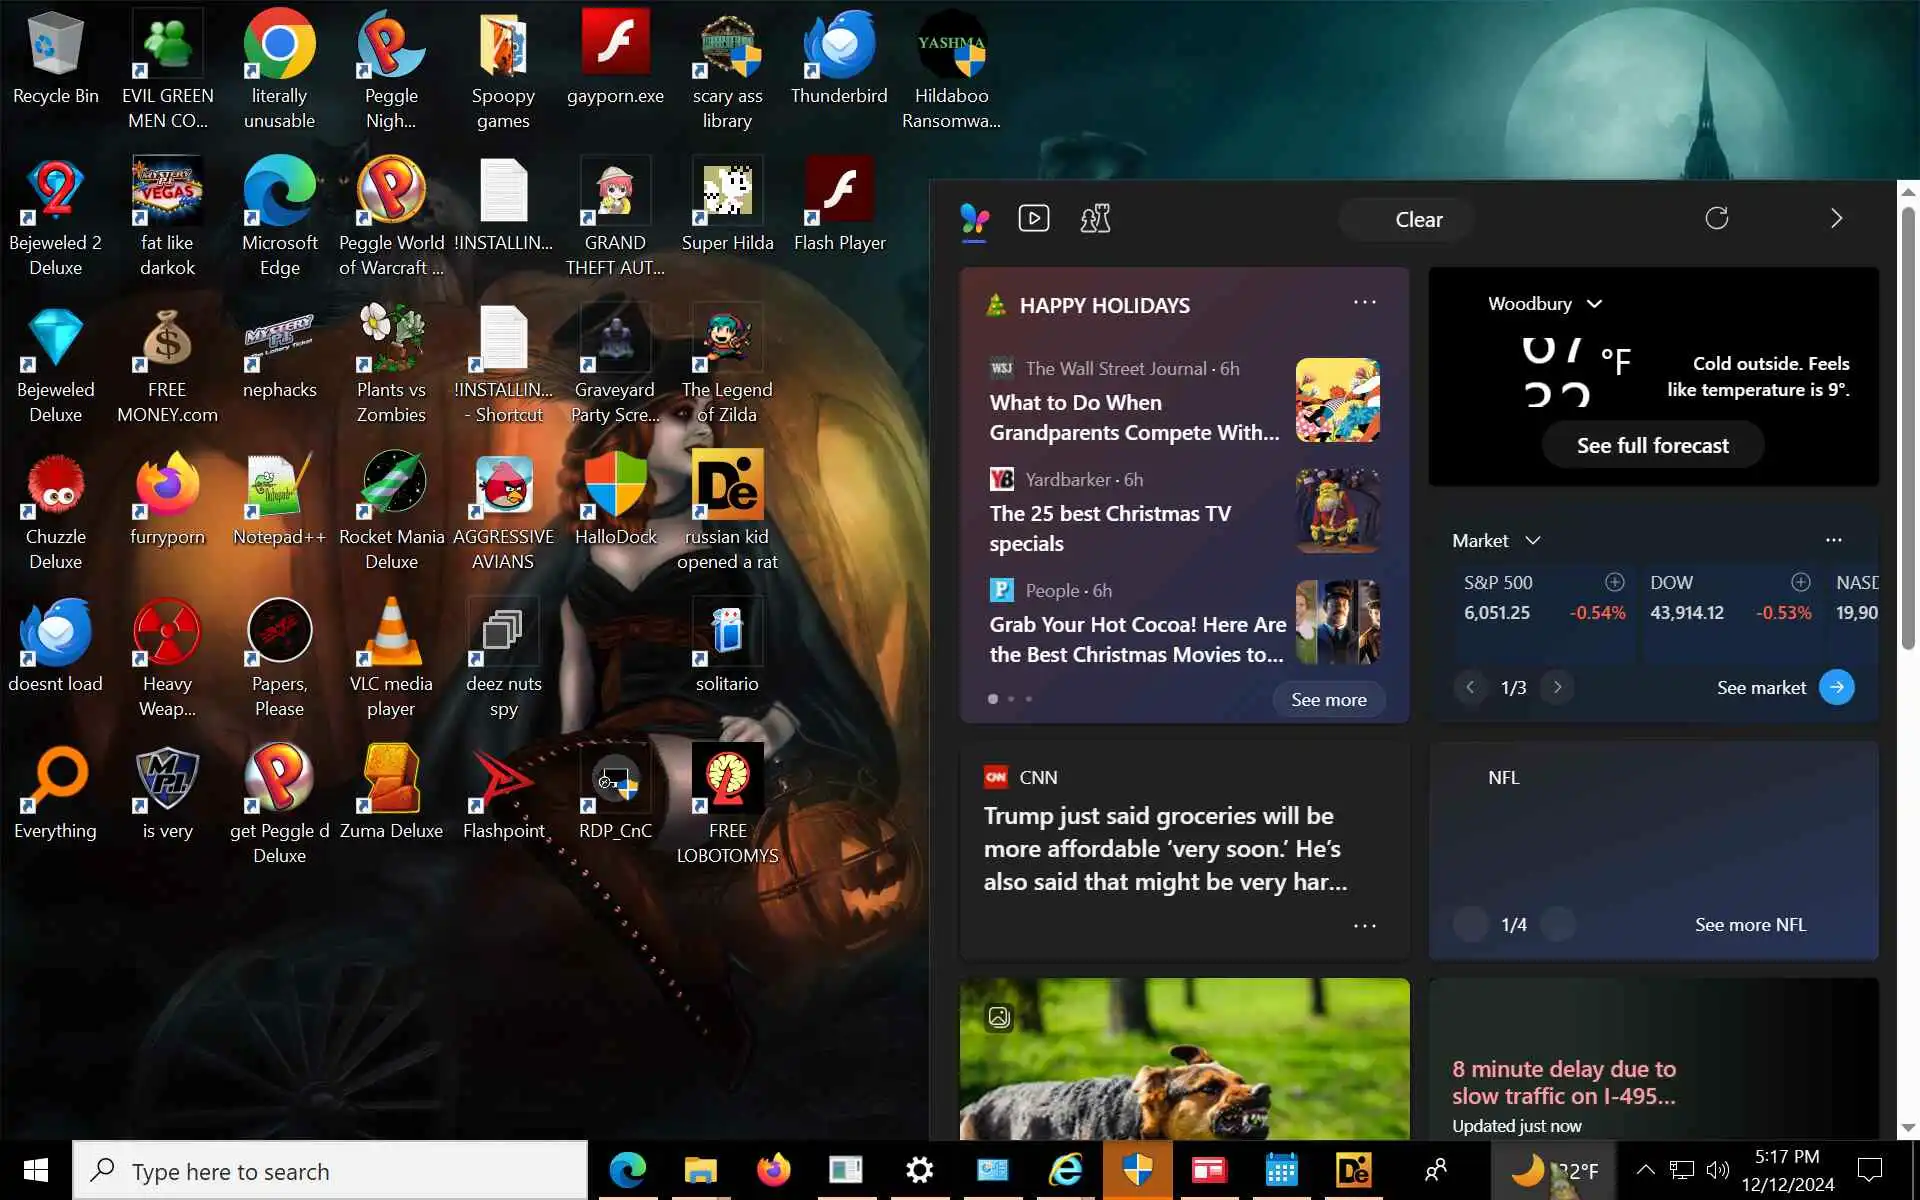This screenshot has width=1920, height=1200.
Task: Switch to the video Watch tab in widgets
Action: tap(1033, 218)
